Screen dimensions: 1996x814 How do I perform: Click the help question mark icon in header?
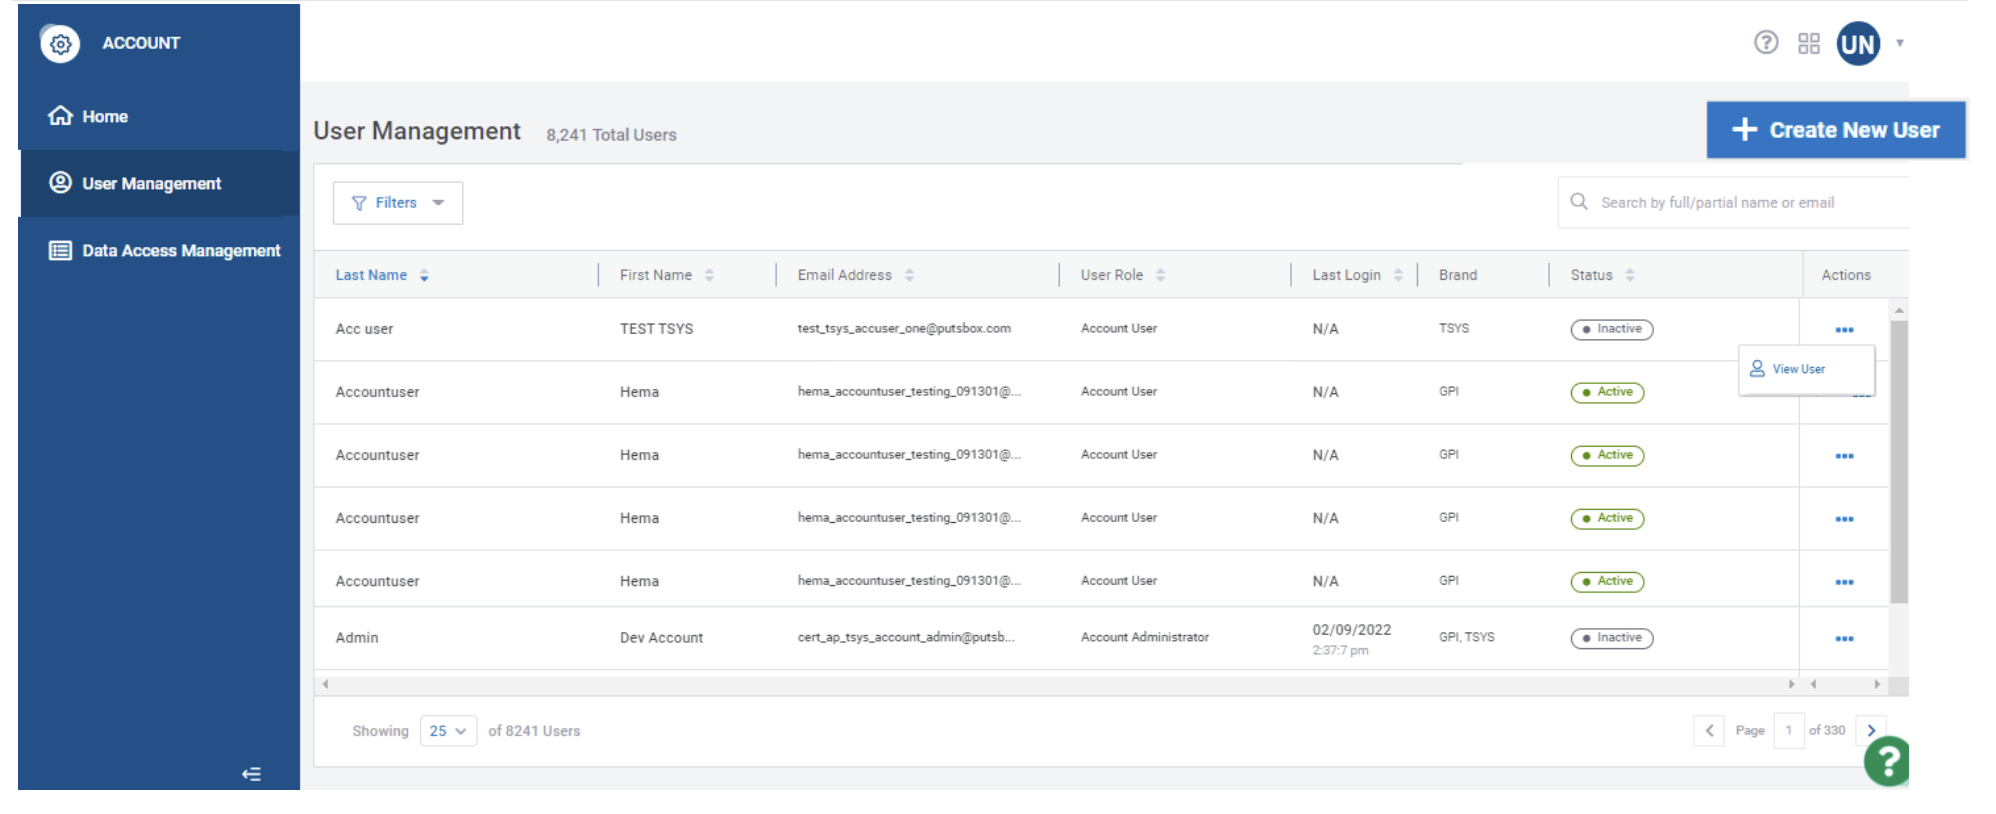point(1765,43)
